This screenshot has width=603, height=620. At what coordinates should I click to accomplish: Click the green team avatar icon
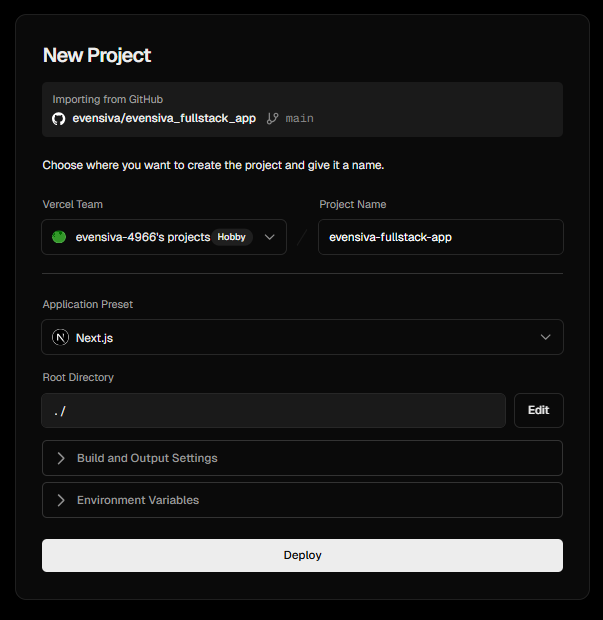point(59,237)
